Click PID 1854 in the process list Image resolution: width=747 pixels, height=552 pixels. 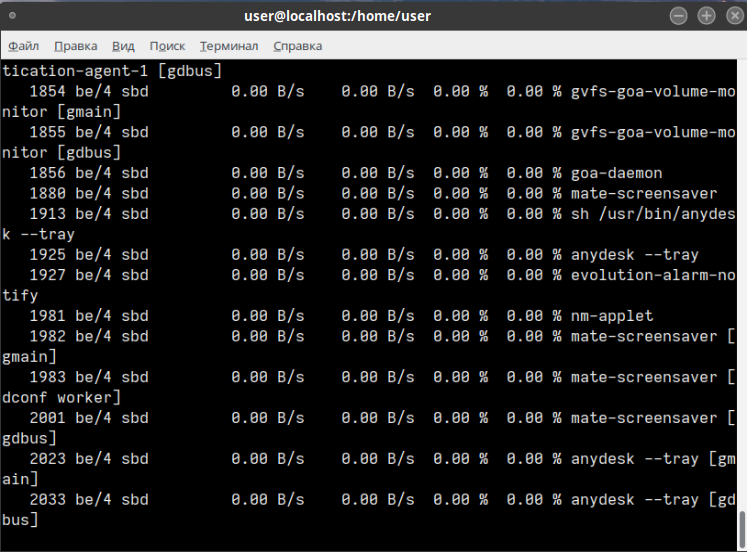[47, 92]
